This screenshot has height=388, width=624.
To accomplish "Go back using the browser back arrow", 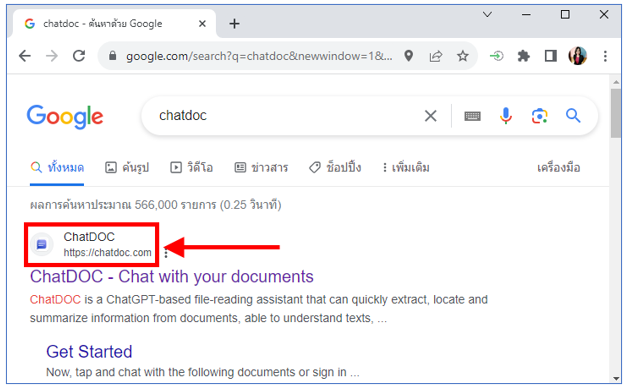I will point(25,56).
